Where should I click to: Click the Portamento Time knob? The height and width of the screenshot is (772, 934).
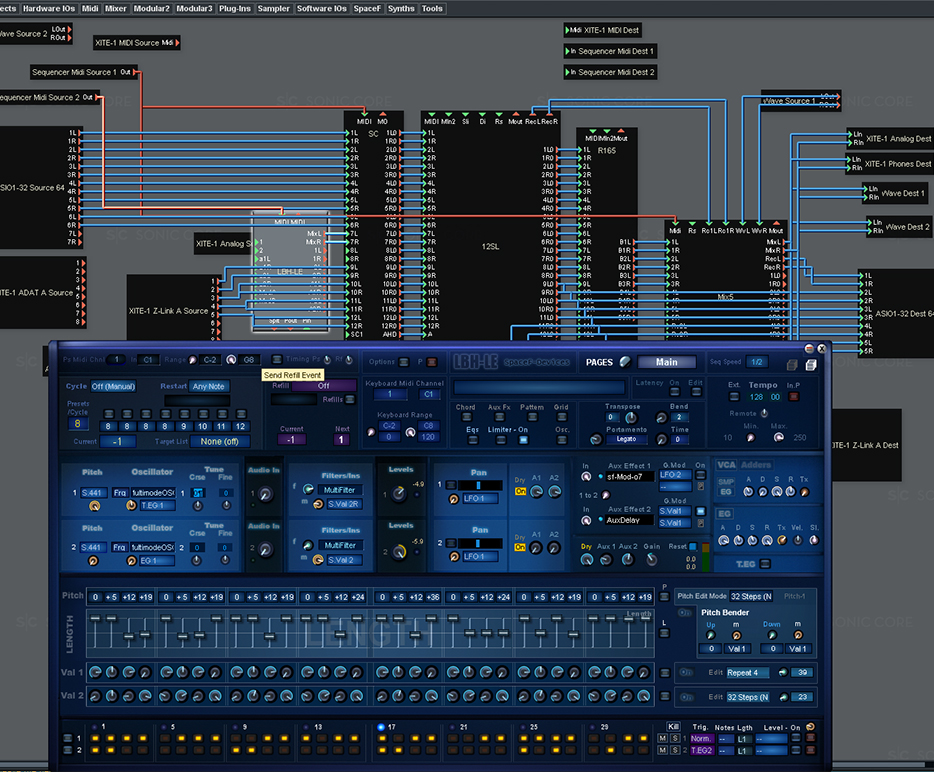[661, 439]
